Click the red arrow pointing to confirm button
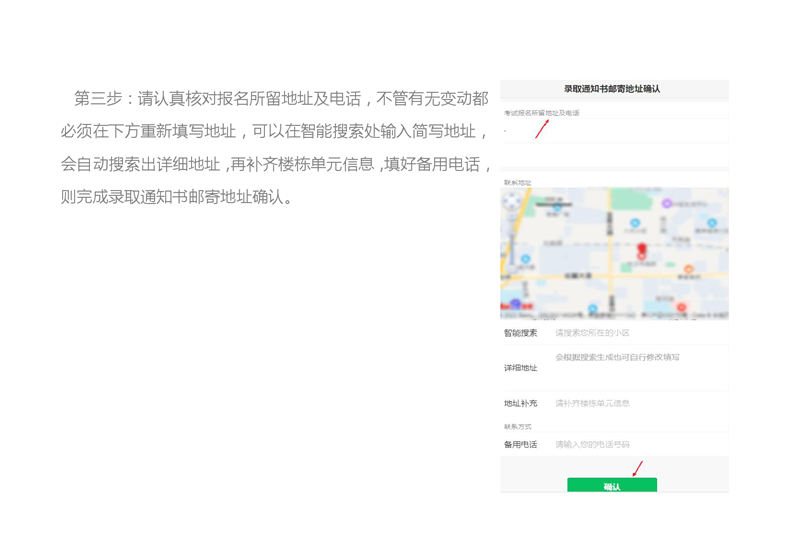Screen dimensions: 793x559 (637, 468)
